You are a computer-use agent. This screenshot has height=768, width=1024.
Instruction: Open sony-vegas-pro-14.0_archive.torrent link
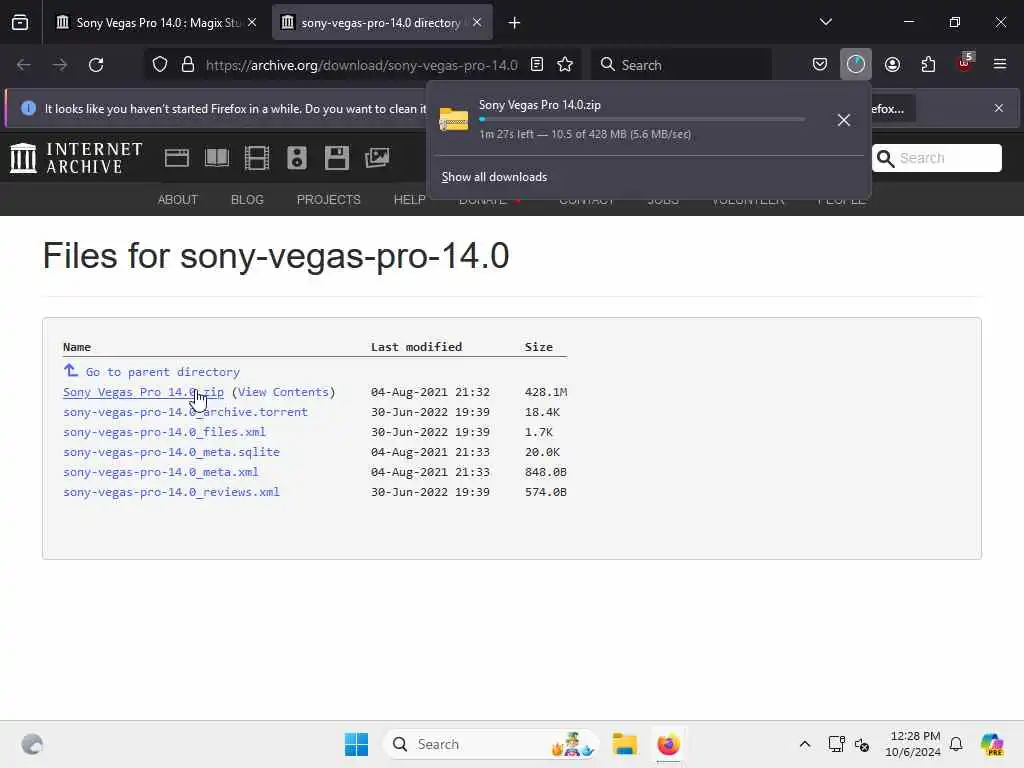(185, 412)
